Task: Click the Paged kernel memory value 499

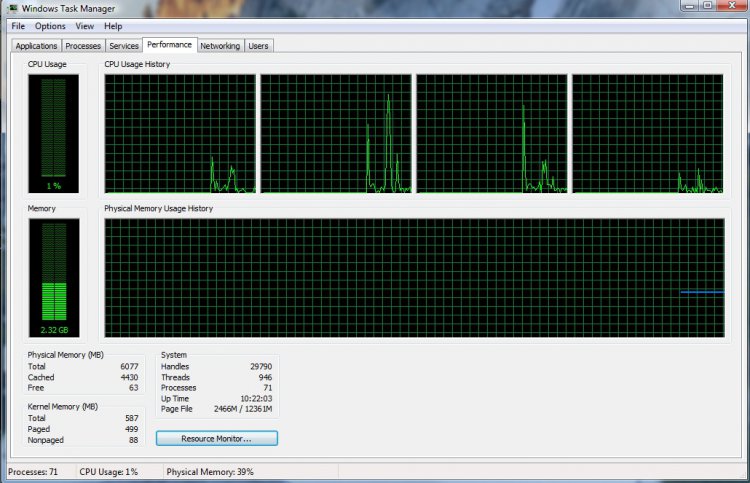Action: (x=132, y=429)
